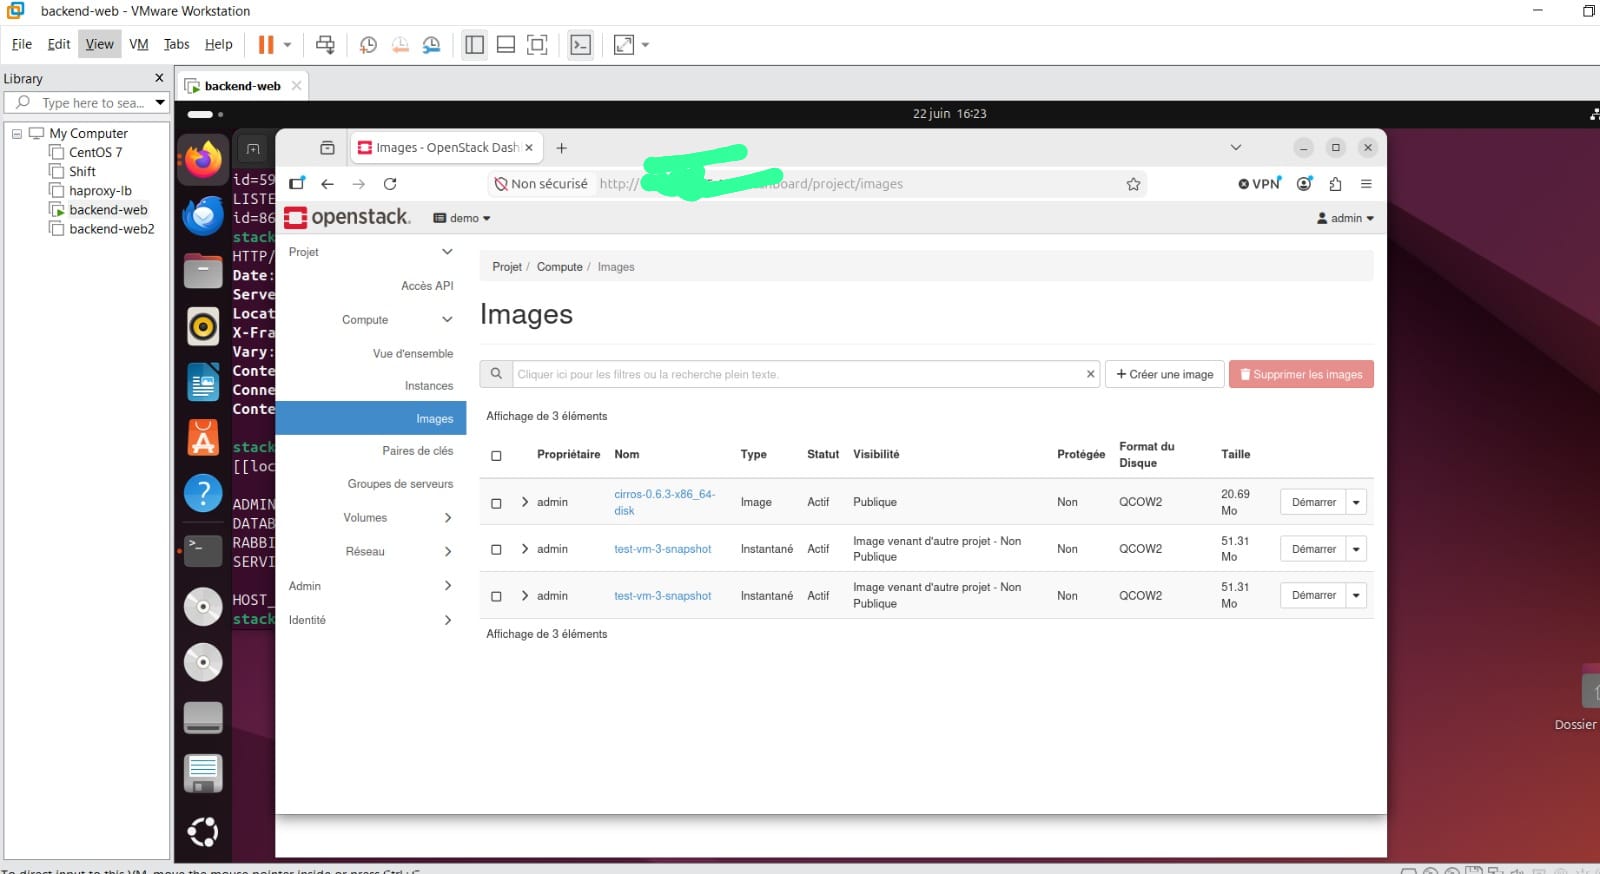Reload the OpenStack dashboard page

pyautogui.click(x=390, y=184)
